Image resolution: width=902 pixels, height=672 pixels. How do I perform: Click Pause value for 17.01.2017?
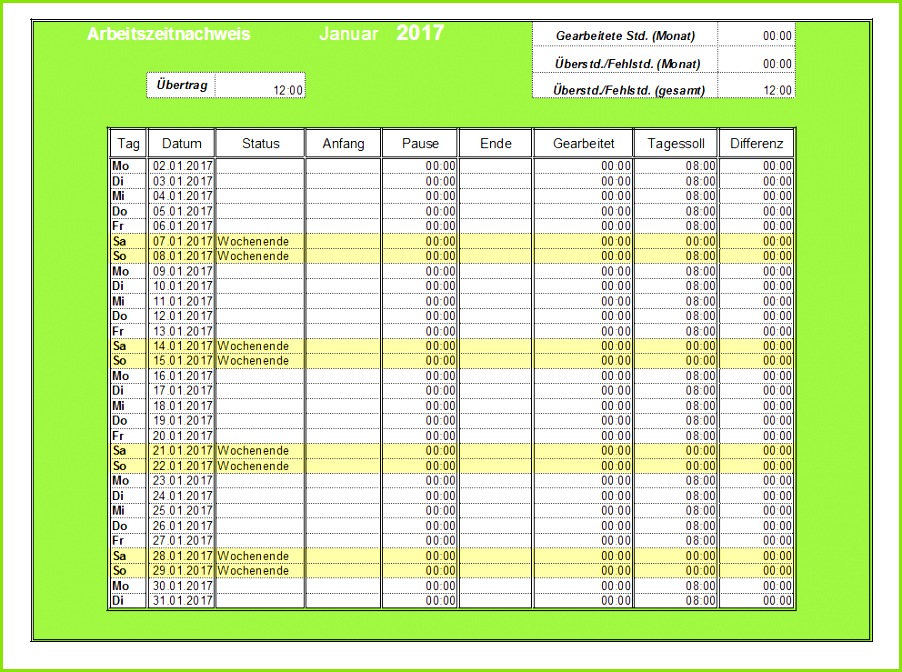[x=420, y=391]
